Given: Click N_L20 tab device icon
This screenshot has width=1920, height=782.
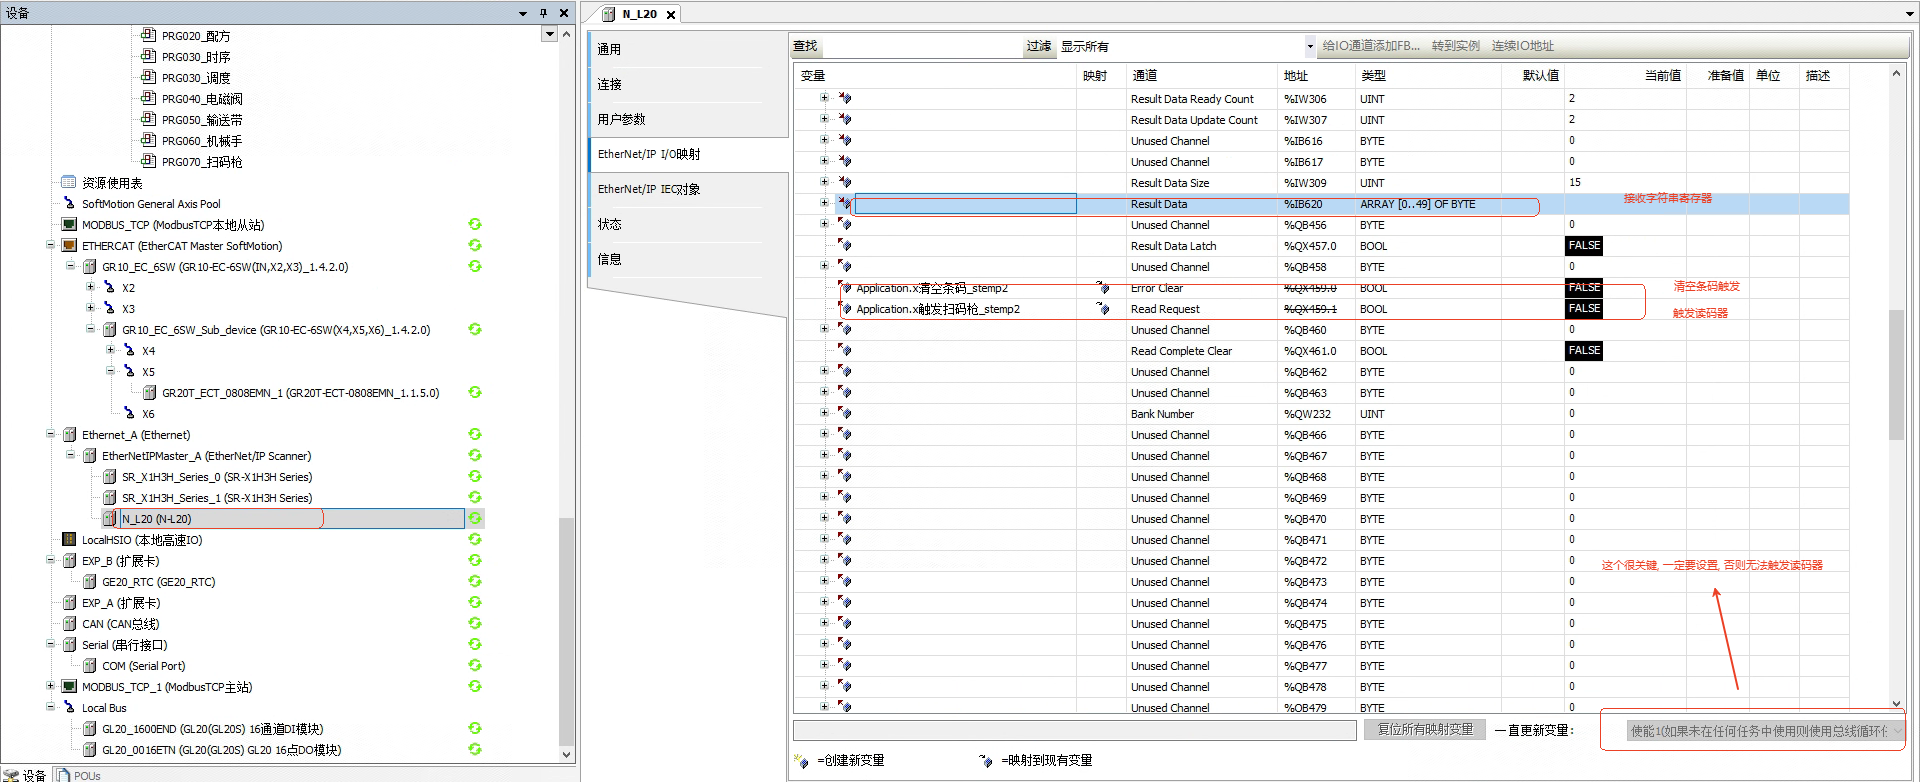Looking at the screenshot, I should [608, 14].
